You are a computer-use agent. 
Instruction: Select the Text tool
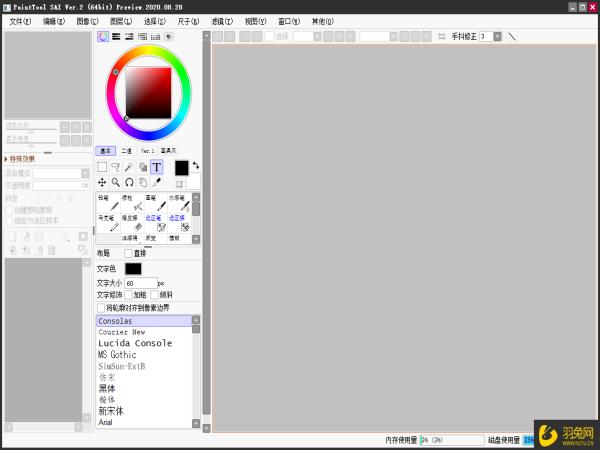tap(157, 167)
